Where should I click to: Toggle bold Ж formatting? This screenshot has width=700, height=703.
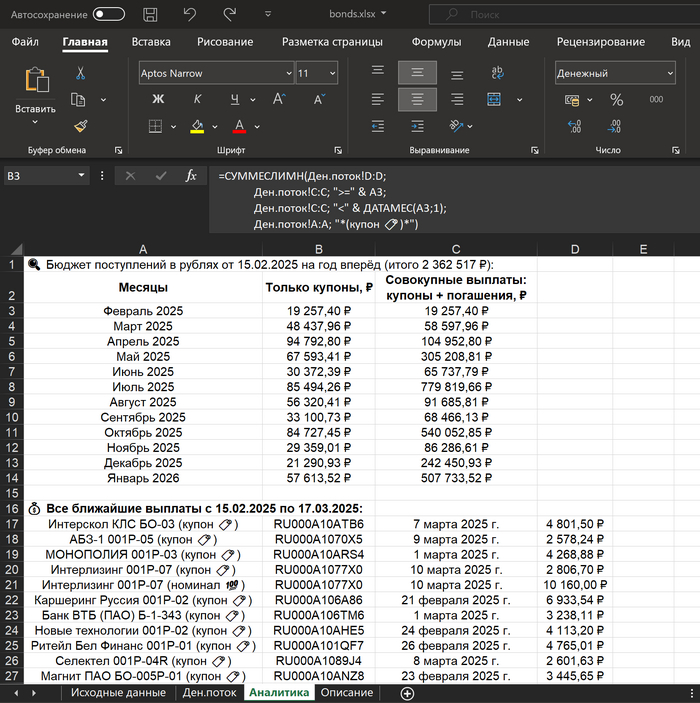(157, 99)
